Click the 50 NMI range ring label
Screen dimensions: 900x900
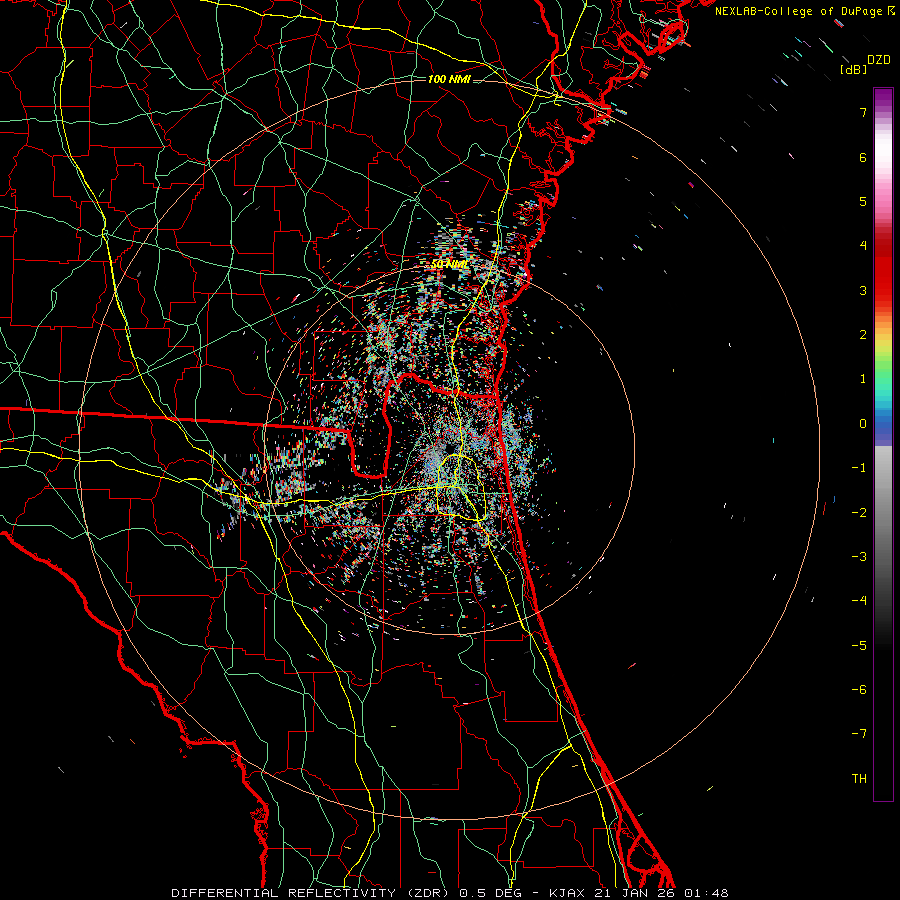[x=449, y=264]
